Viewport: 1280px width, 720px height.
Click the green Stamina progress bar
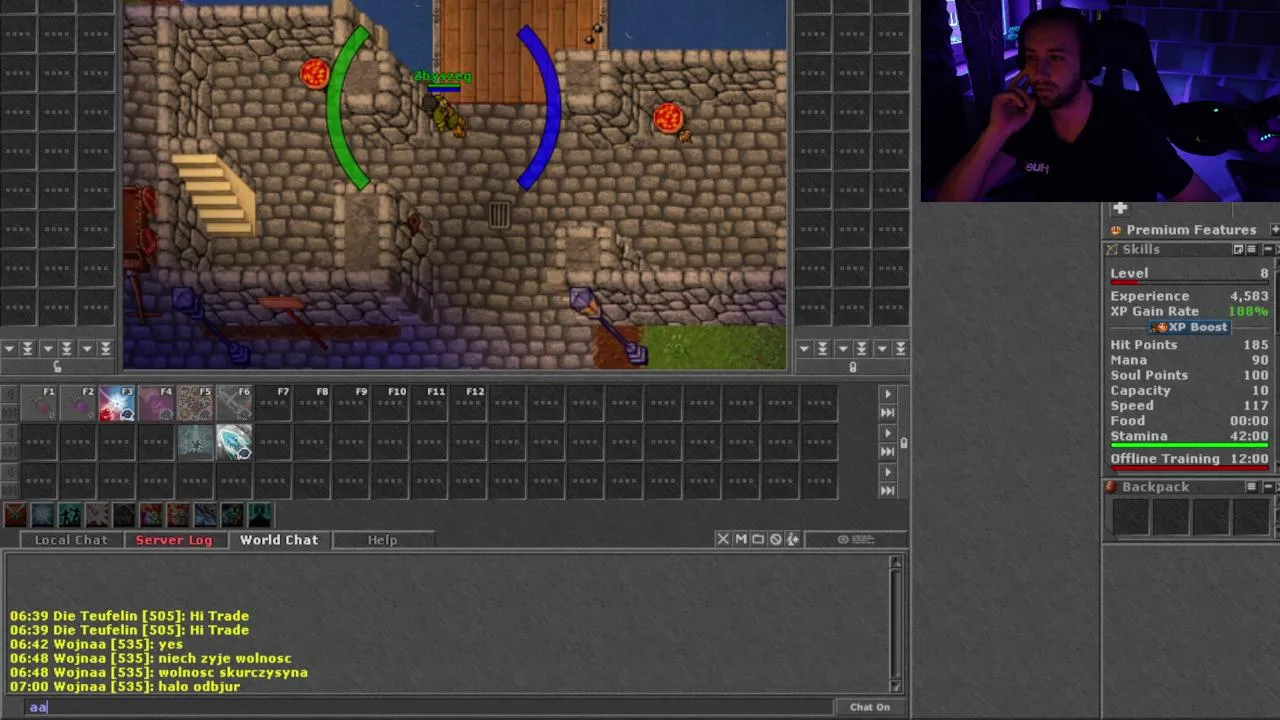tap(1189, 445)
